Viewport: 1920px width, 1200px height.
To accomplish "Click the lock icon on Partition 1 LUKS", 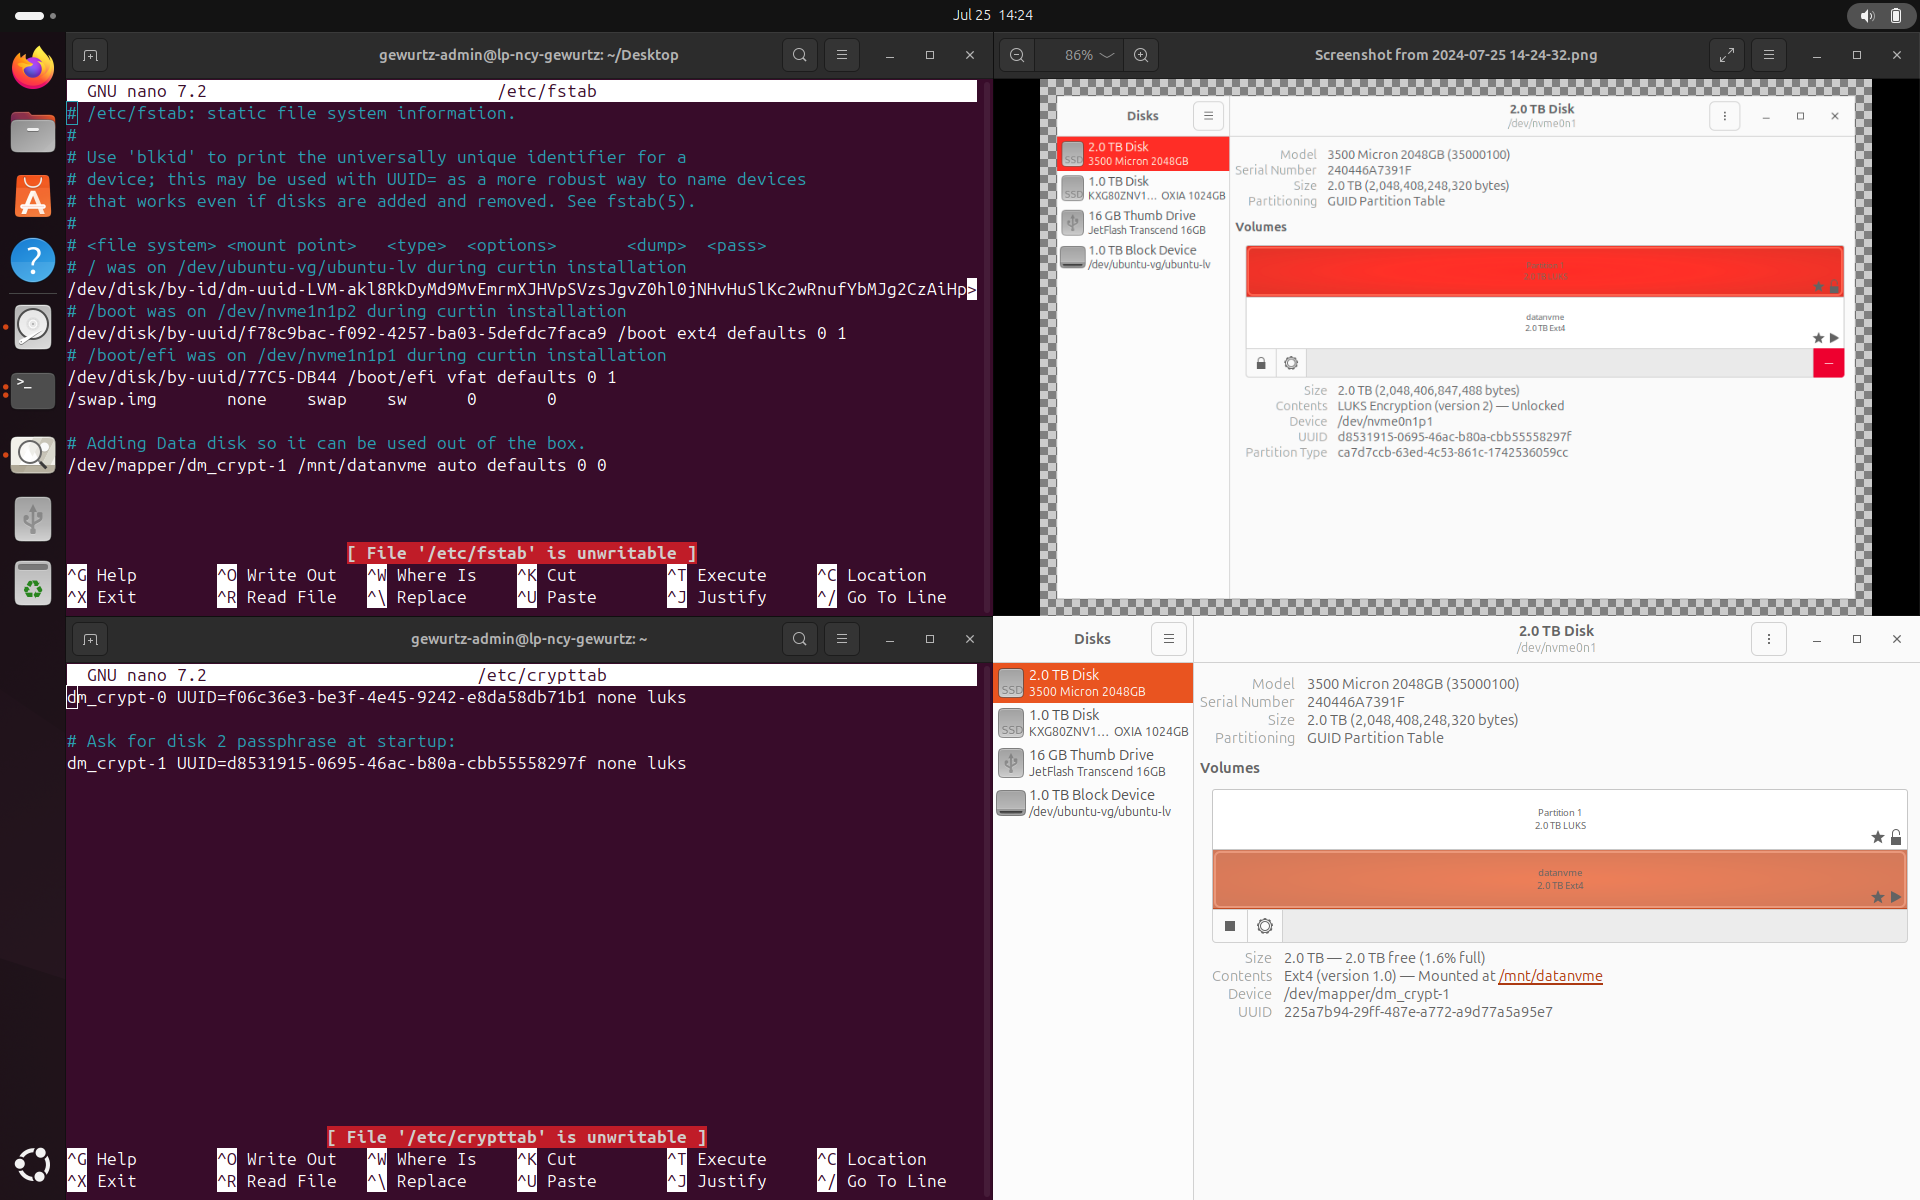I will 1896,838.
